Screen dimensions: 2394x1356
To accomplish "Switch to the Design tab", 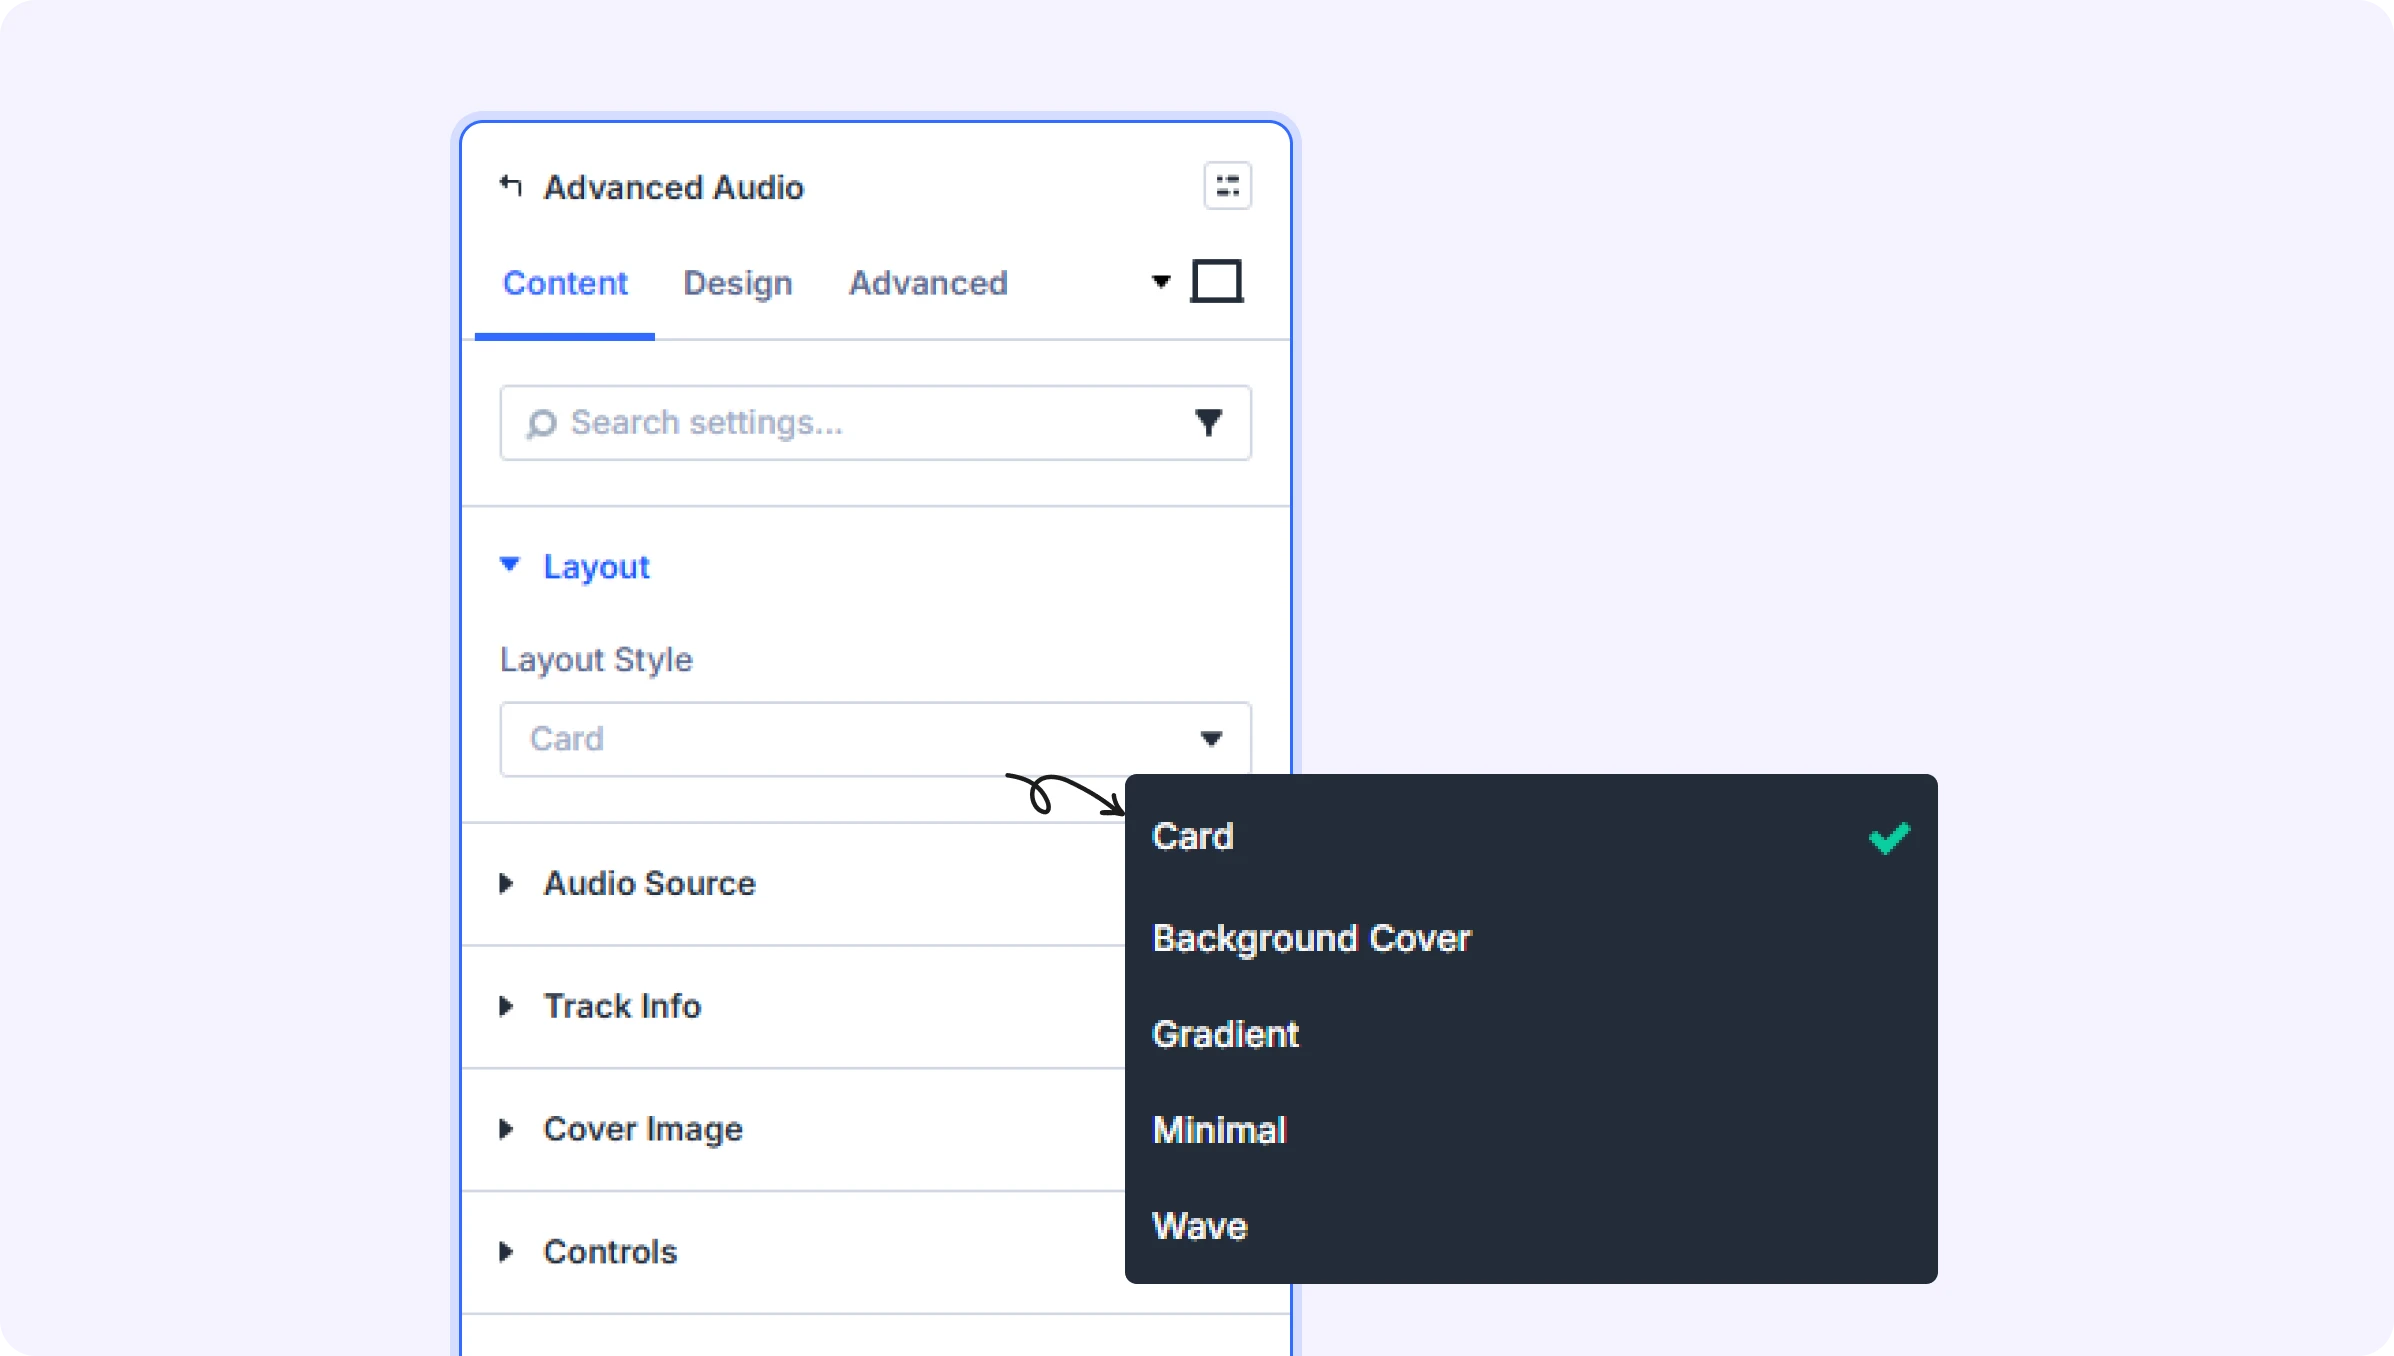I will 738,284.
